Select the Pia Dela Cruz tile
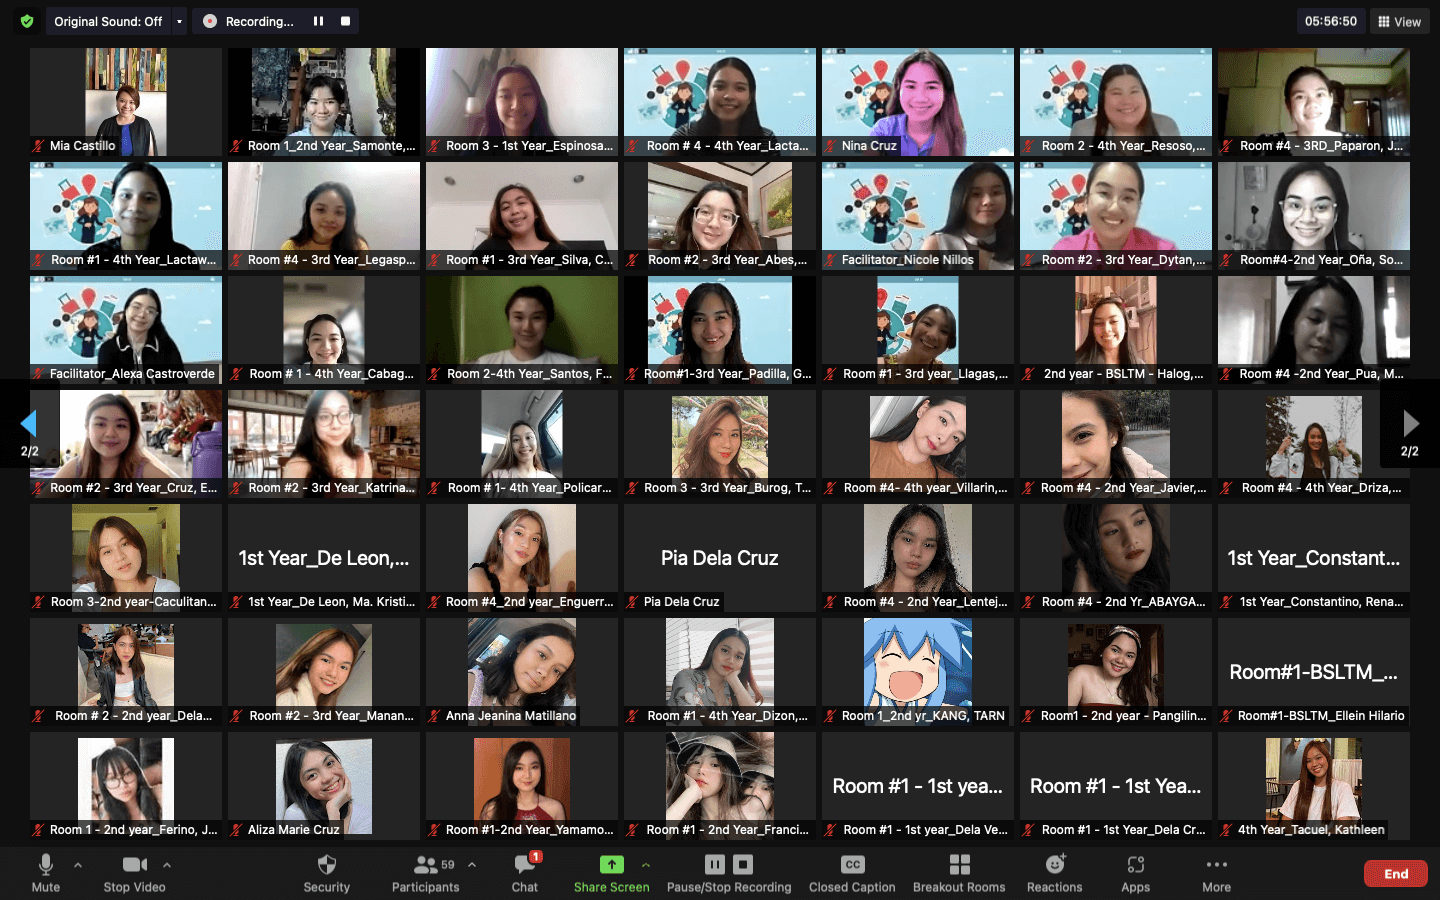This screenshot has height=900, width=1440. pos(720,558)
